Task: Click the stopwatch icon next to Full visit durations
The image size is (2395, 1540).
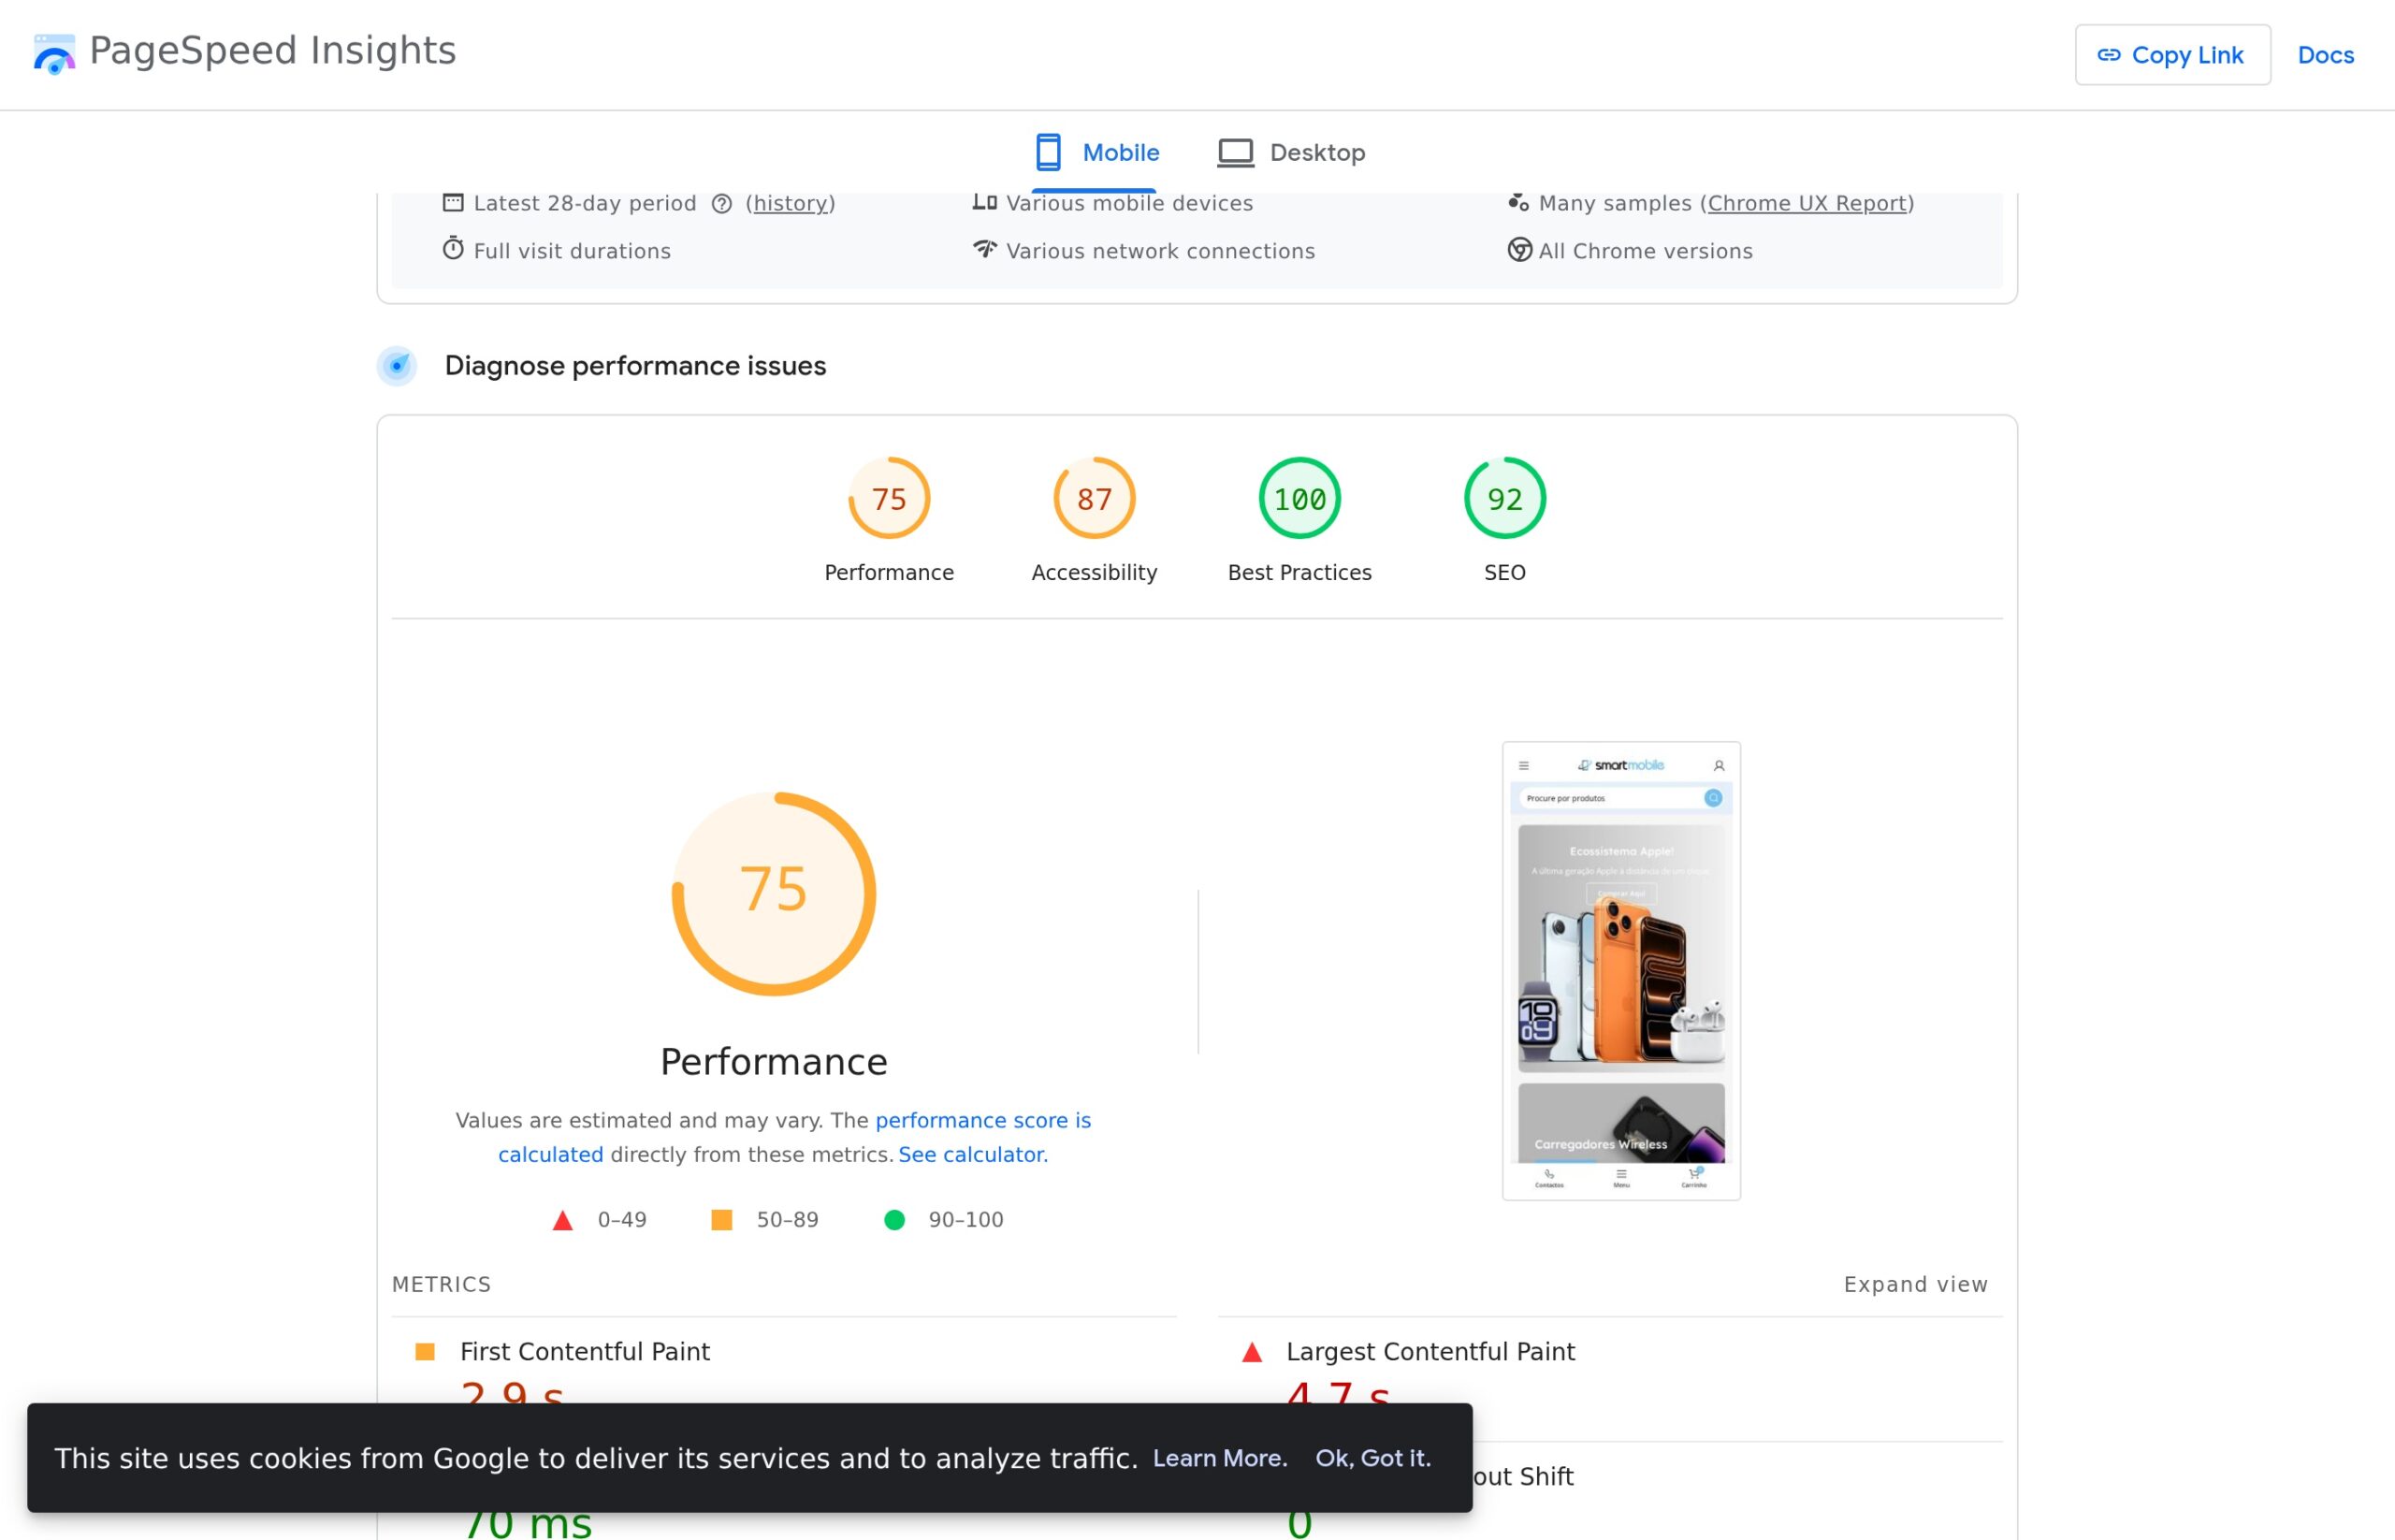Action: click(x=454, y=250)
